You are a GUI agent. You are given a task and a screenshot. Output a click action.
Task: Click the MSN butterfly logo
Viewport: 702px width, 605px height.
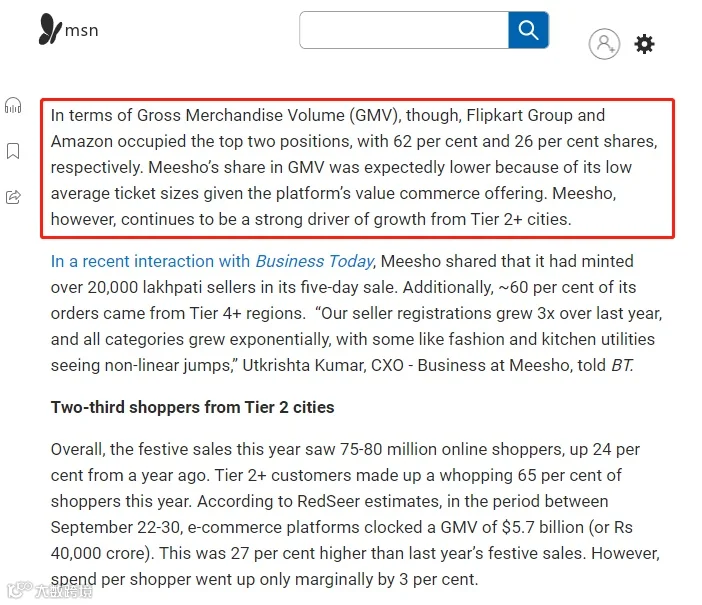pyautogui.click(x=50, y=29)
